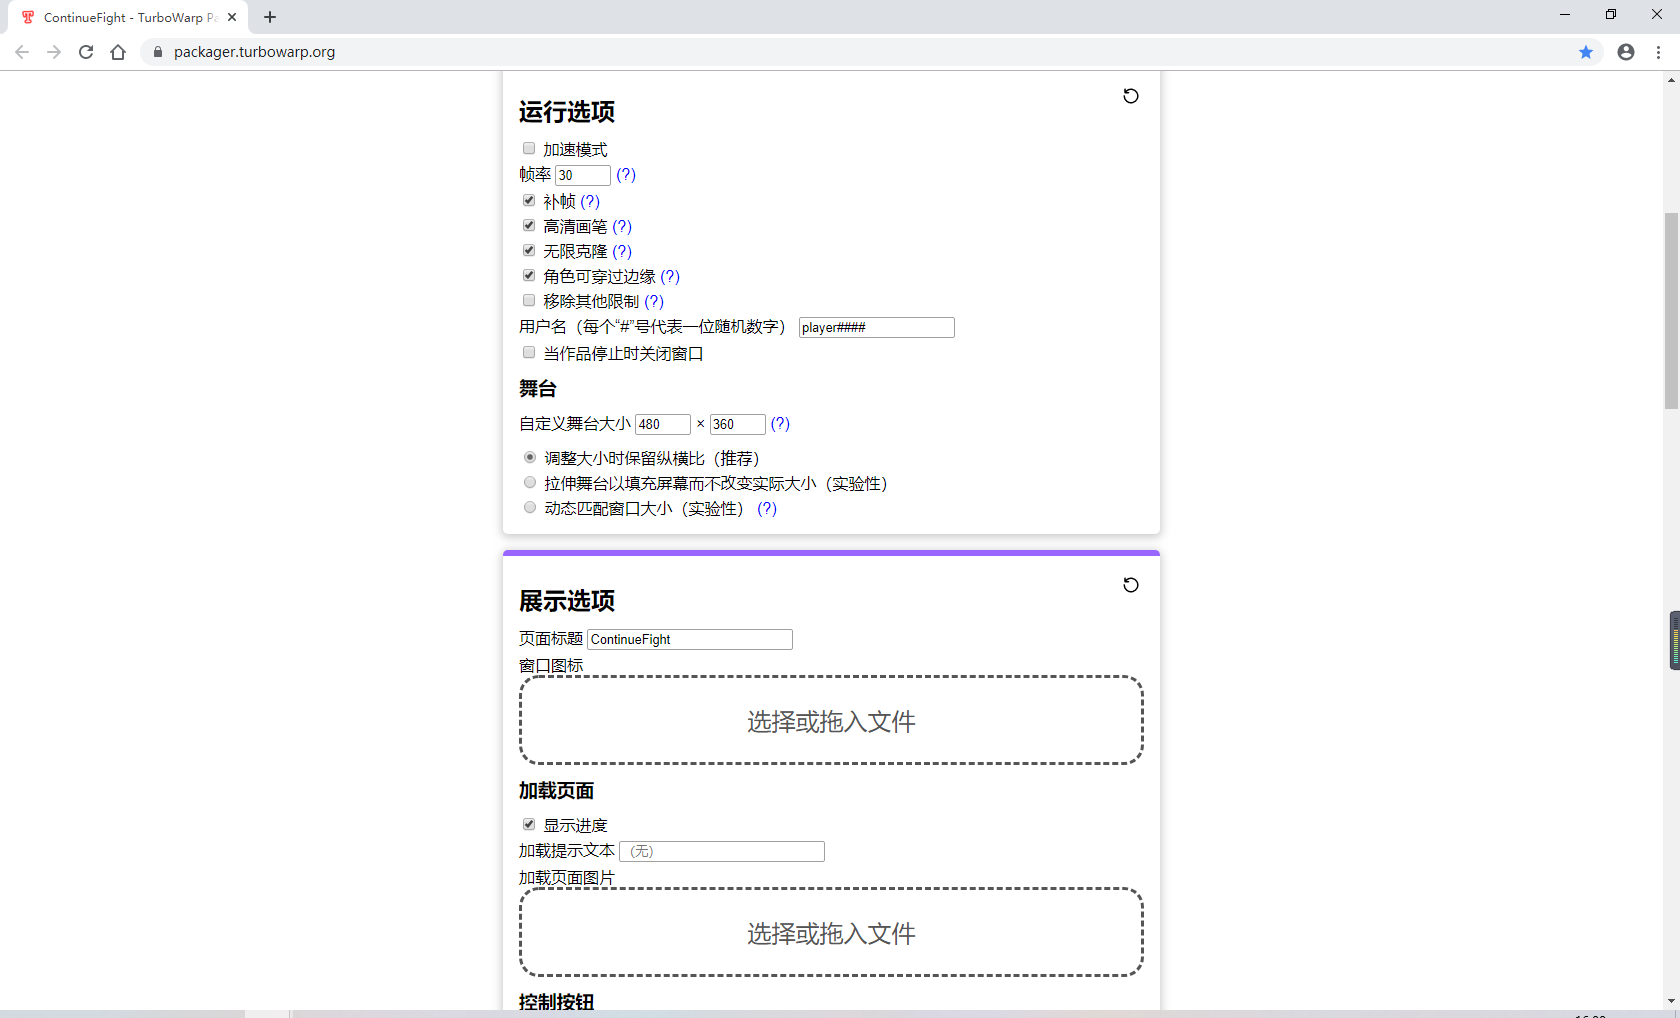Click the 加载提示文本 input field
This screenshot has width=1680, height=1018.
pyautogui.click(x=722, y=851)
